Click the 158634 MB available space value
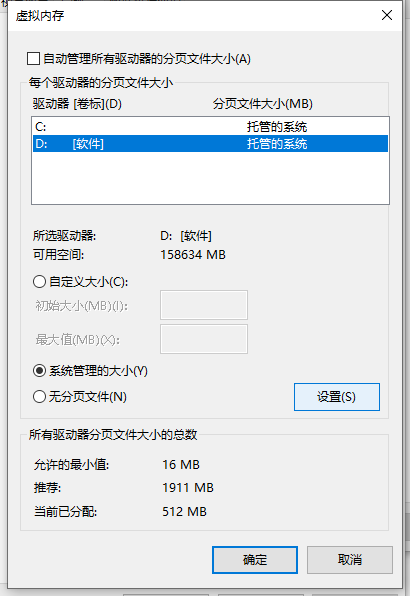Image resolution: width=410 pixels, height=596 pixels. click(x=193, y=255)
